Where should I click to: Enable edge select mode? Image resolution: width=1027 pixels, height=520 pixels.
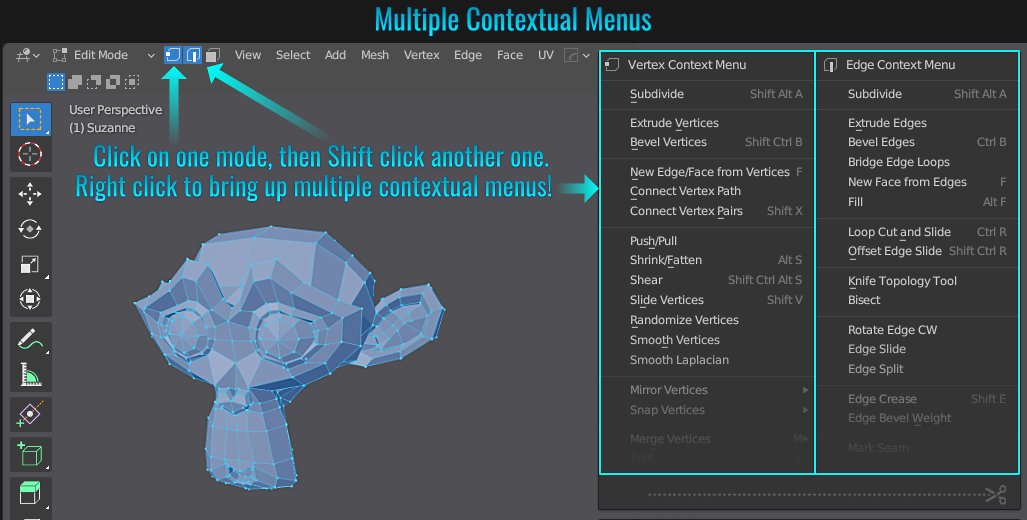tap(193, 55)
